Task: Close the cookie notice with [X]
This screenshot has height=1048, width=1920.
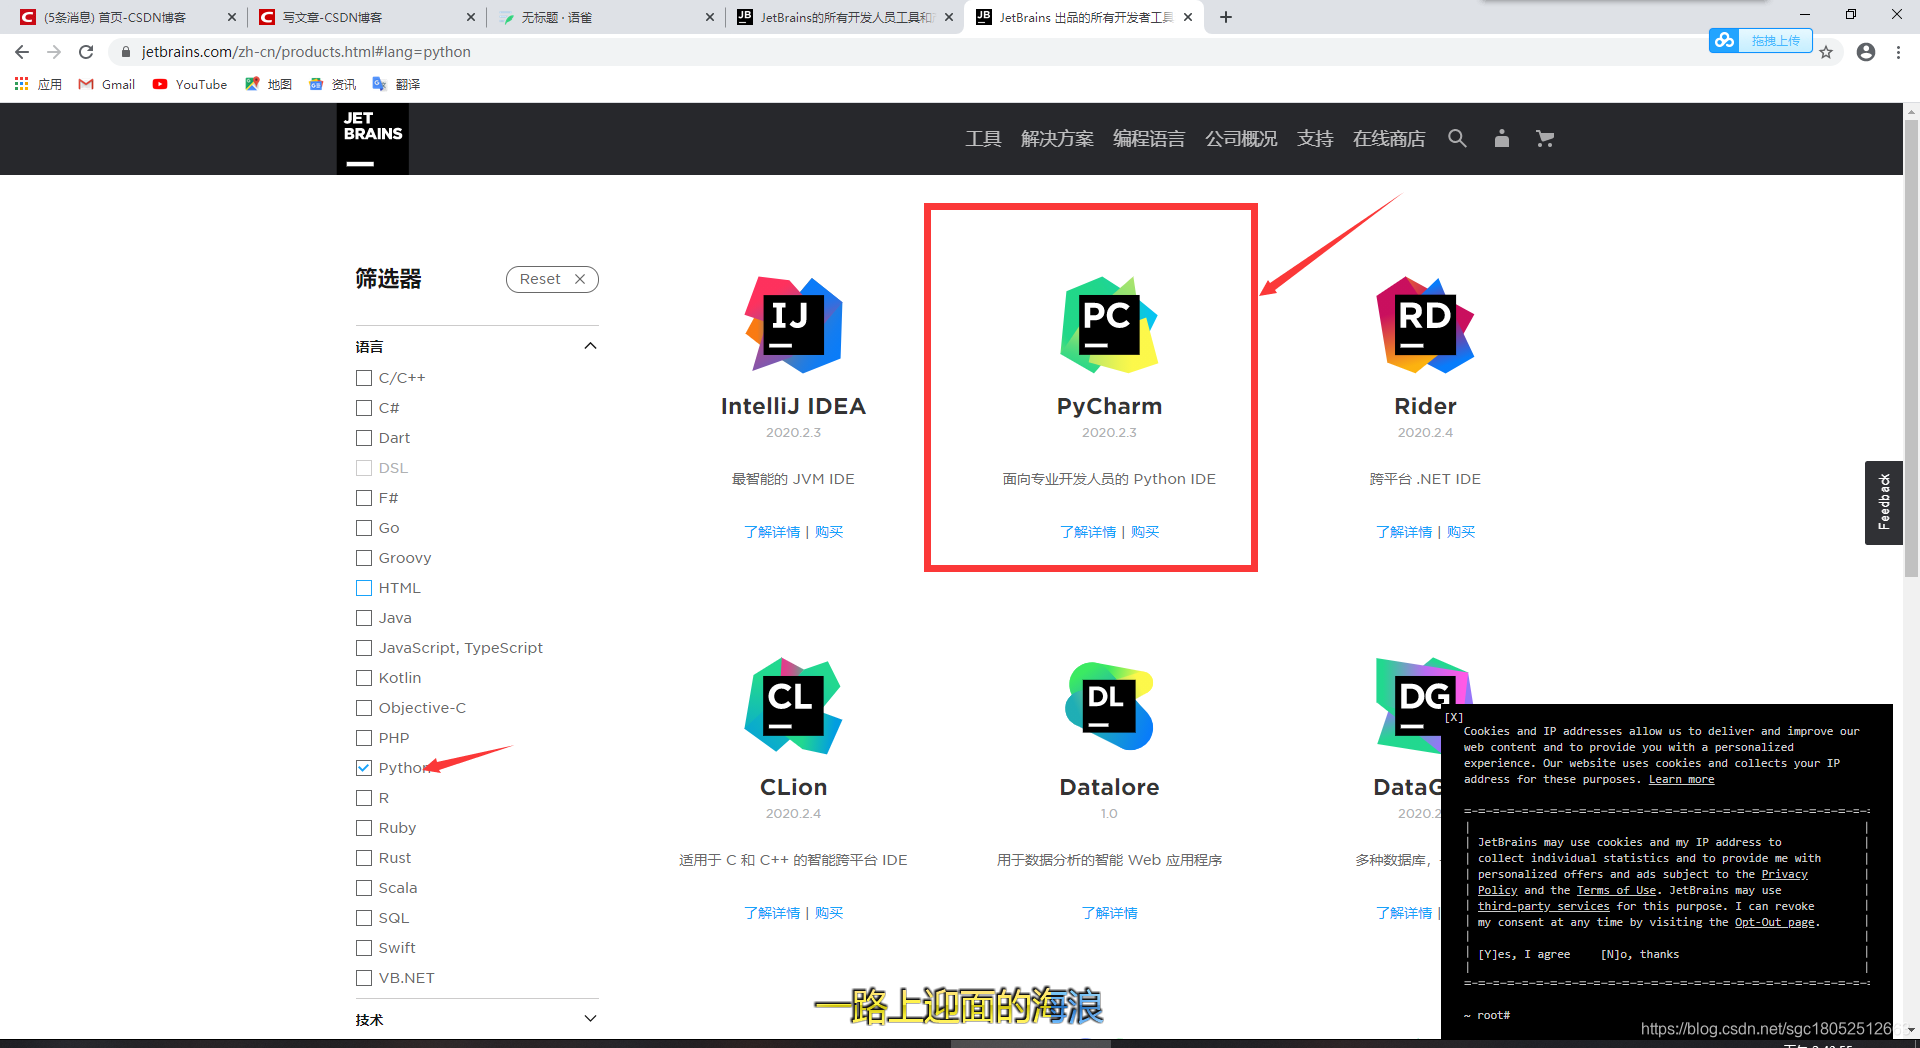Action: click(x=1454, y=717)
